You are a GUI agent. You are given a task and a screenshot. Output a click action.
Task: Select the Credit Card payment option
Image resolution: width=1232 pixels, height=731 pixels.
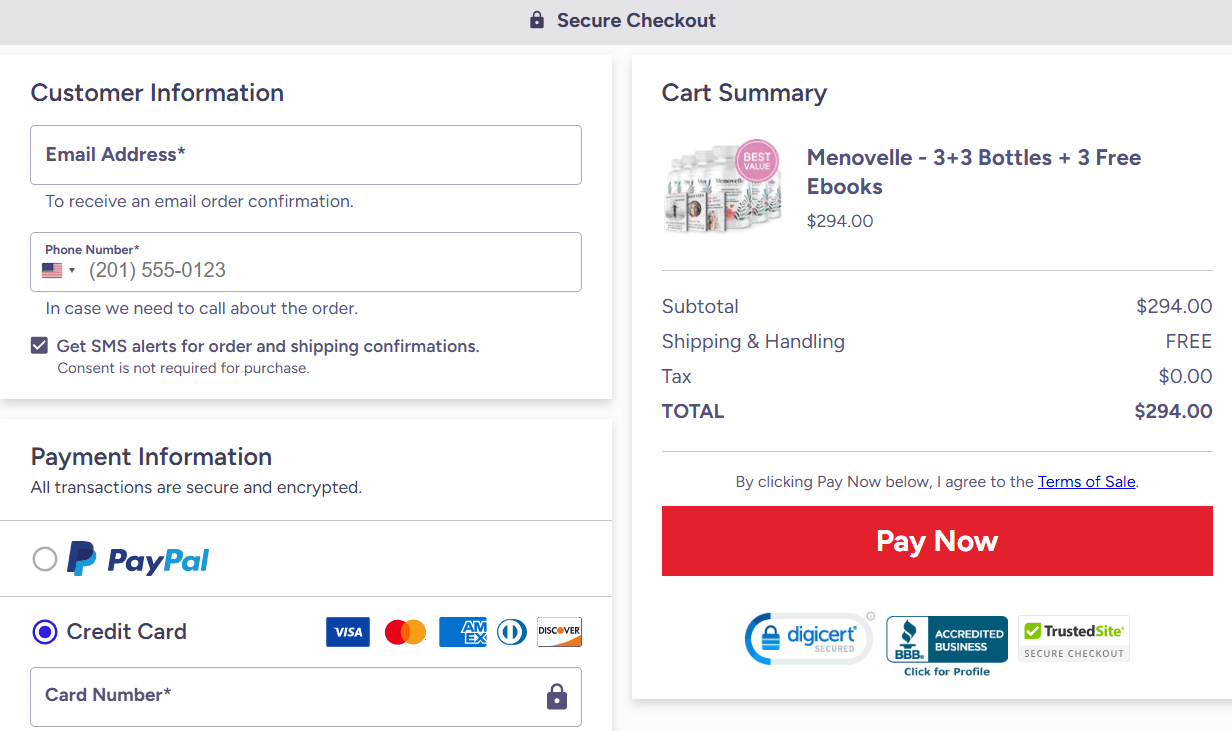[44, 631]
